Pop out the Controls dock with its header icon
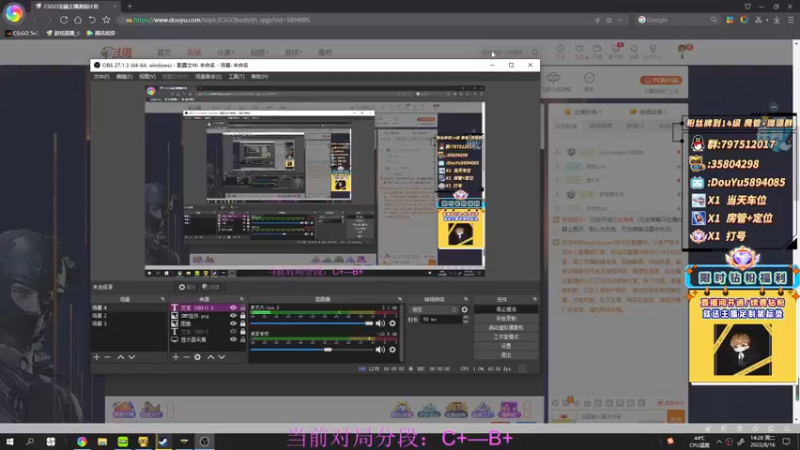Screen dimensions: 800x450 [535, 299]
